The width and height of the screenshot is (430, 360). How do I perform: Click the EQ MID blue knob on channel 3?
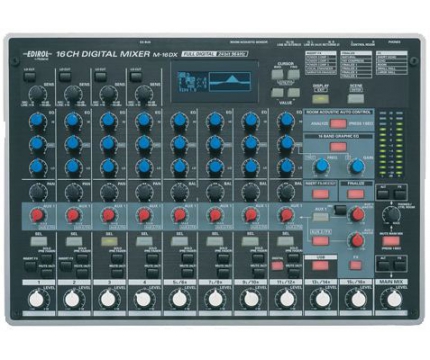coord(109,143)
